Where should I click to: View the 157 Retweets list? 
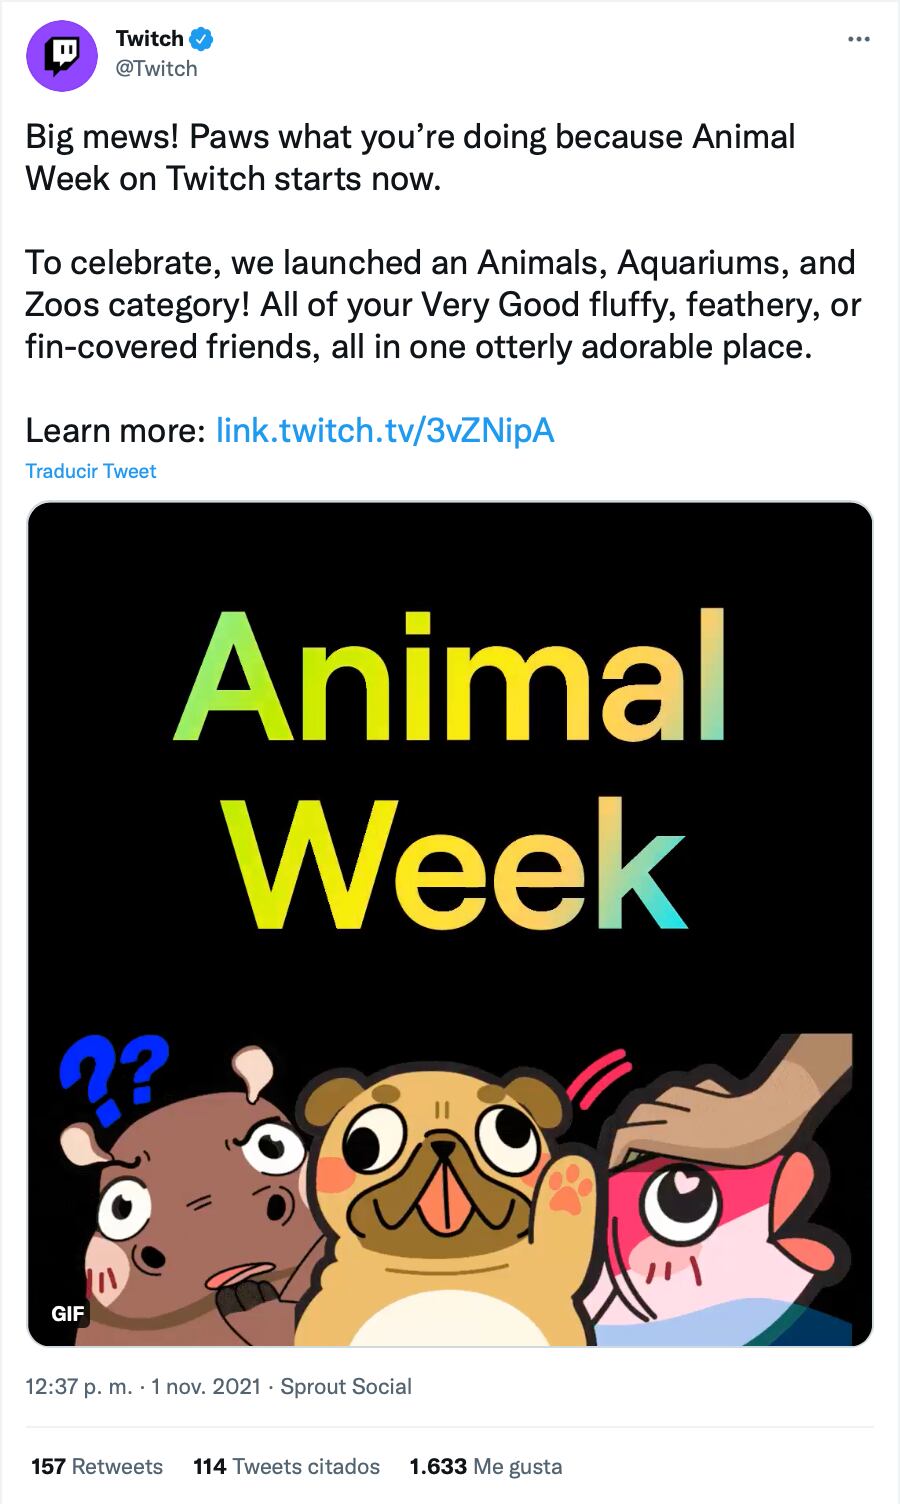coord(97,1467)
